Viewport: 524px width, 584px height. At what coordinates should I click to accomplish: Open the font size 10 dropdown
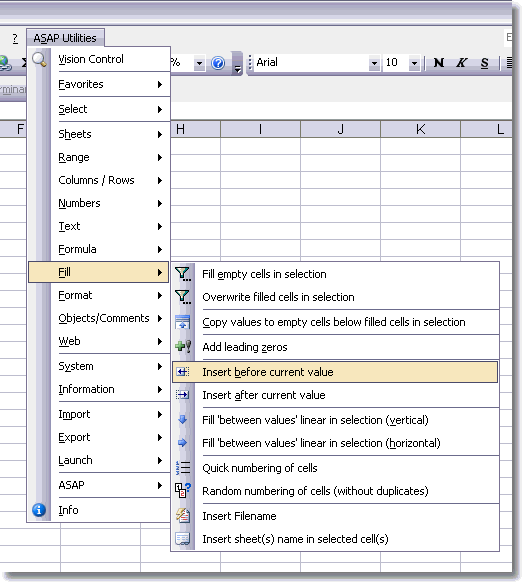coord(414,63)
